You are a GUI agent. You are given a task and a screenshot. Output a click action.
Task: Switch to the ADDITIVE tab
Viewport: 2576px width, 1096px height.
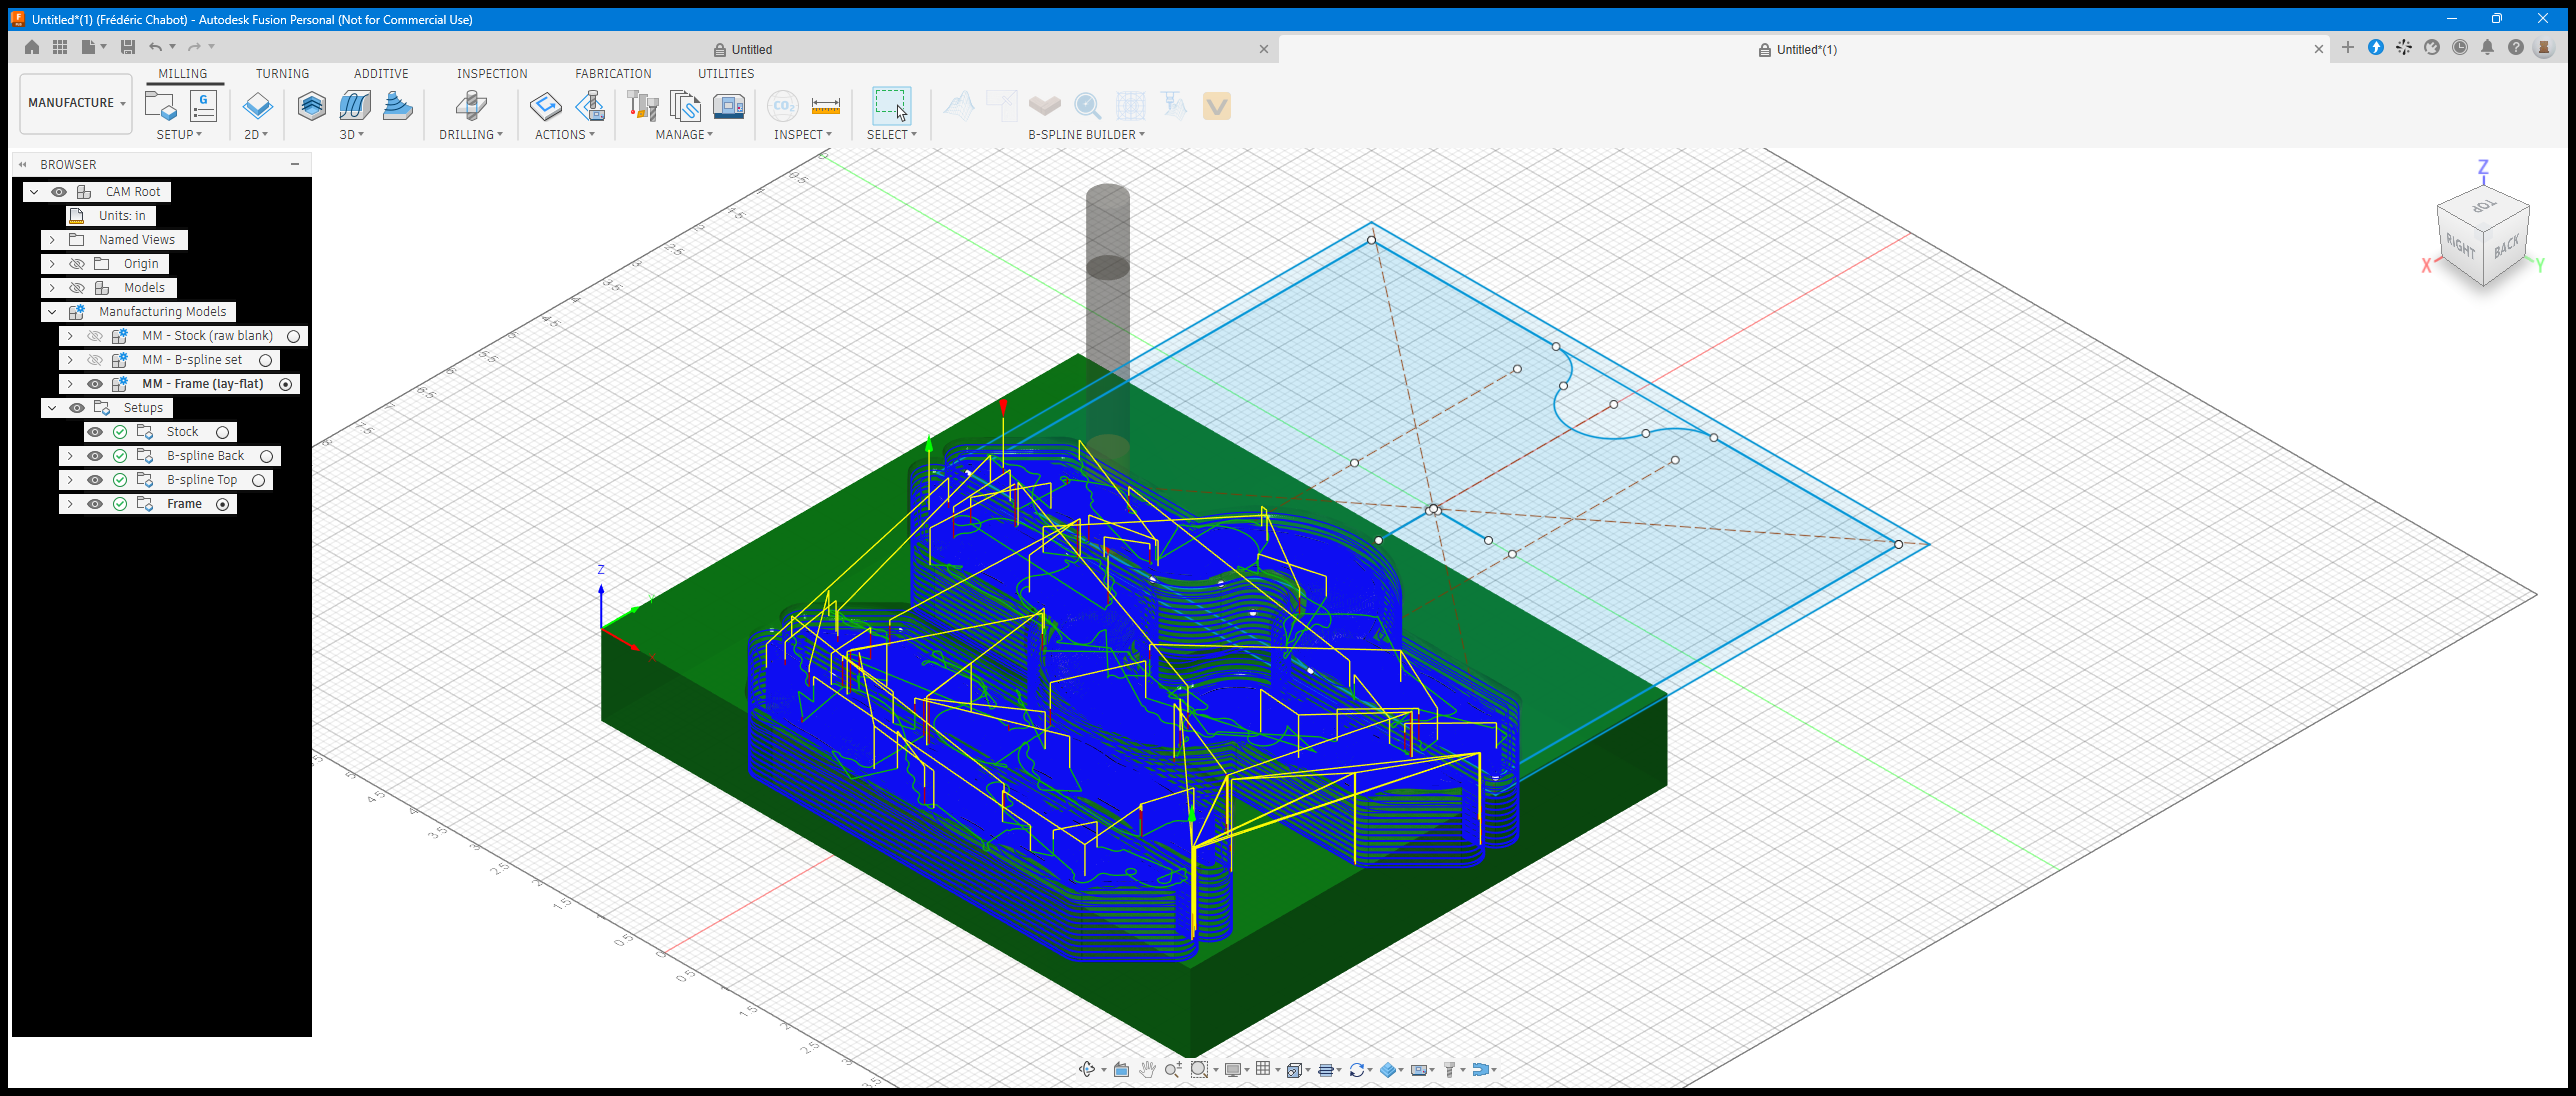381,74
